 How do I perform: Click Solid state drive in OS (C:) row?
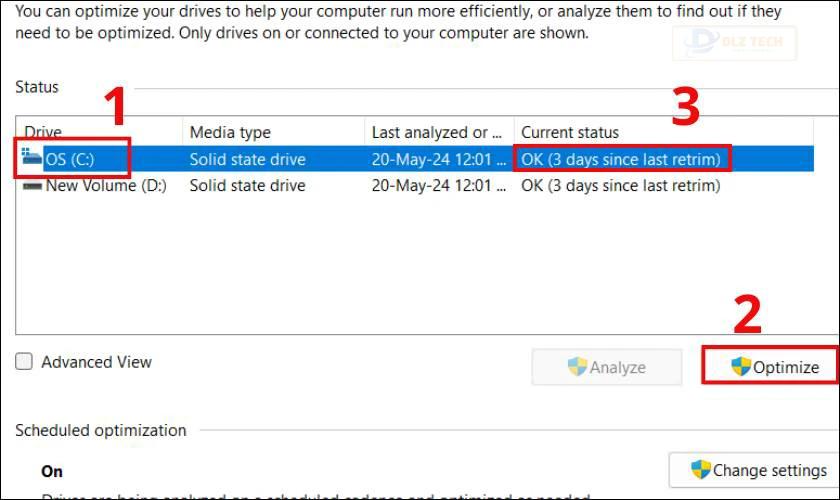coord(248,159)
